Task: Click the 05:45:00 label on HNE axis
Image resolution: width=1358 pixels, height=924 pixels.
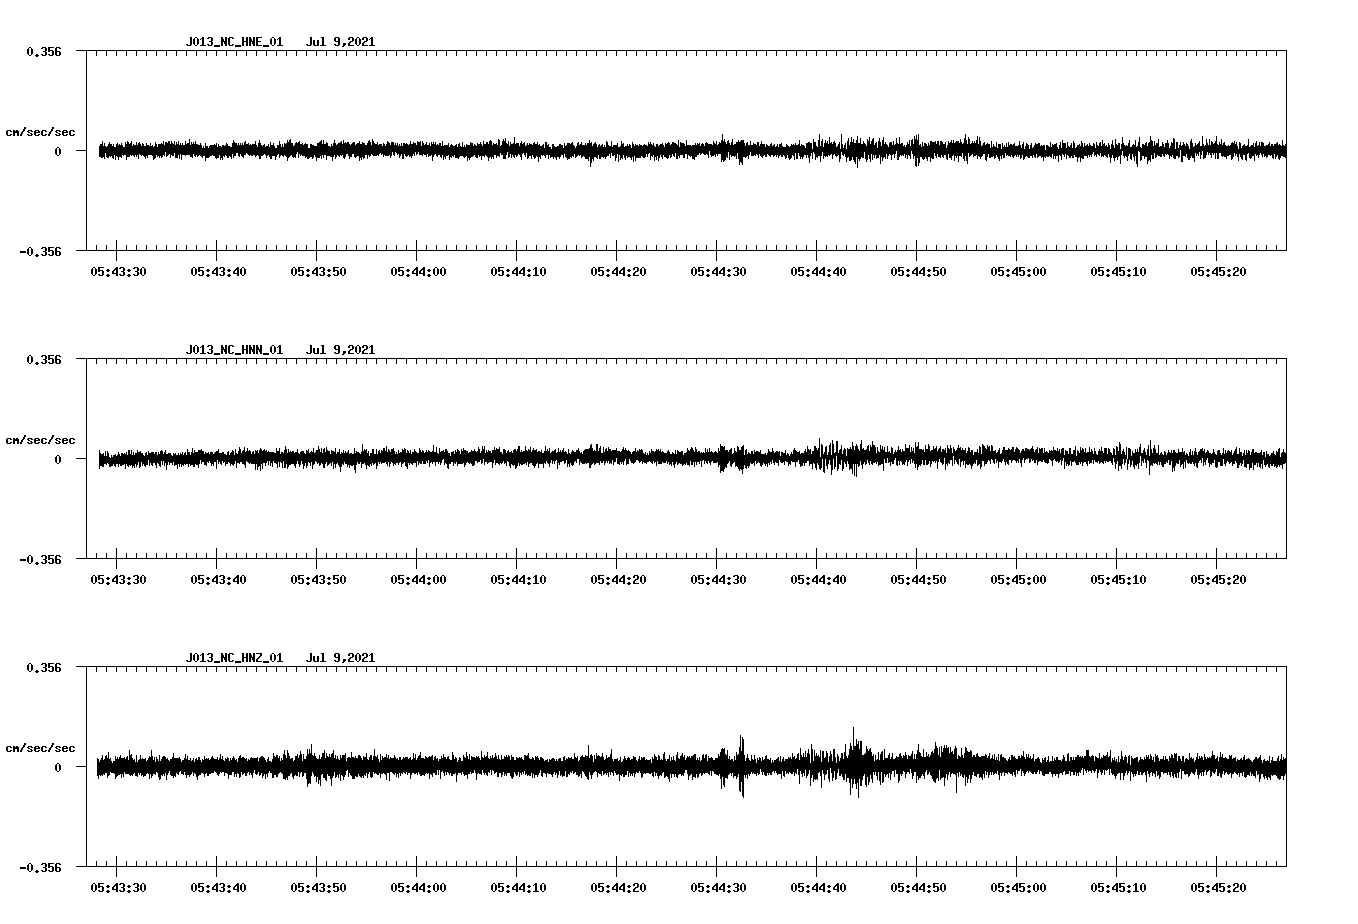Action: (x=1018, y=271)
